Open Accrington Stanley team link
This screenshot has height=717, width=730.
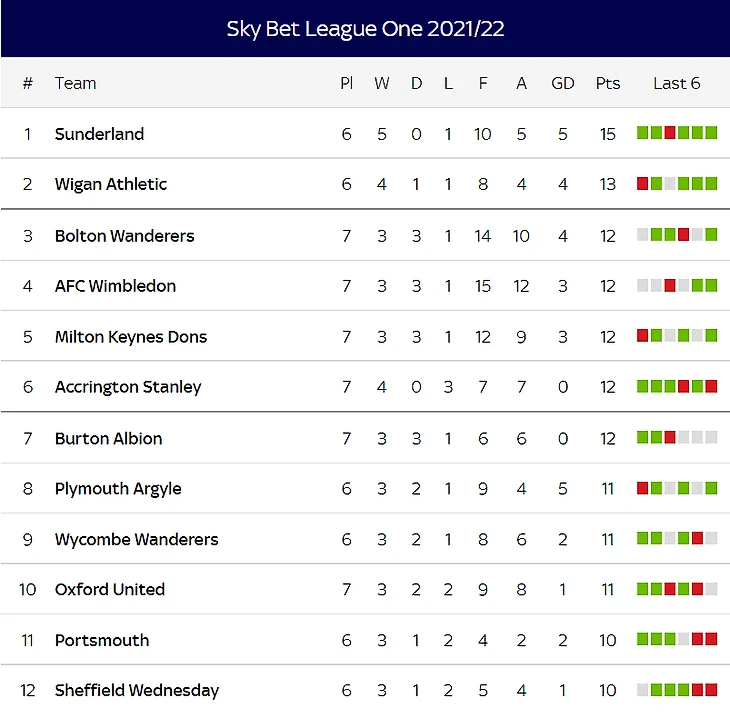[128, 387]
